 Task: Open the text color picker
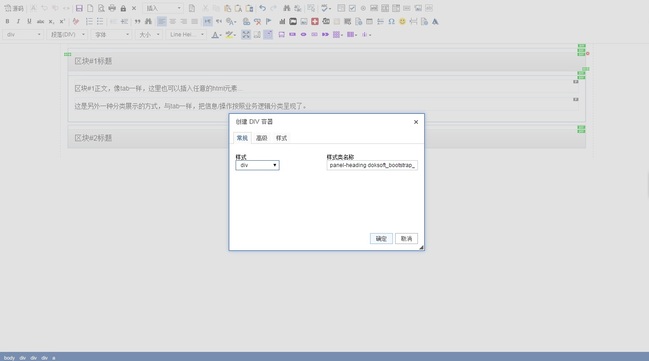[216, 35]
